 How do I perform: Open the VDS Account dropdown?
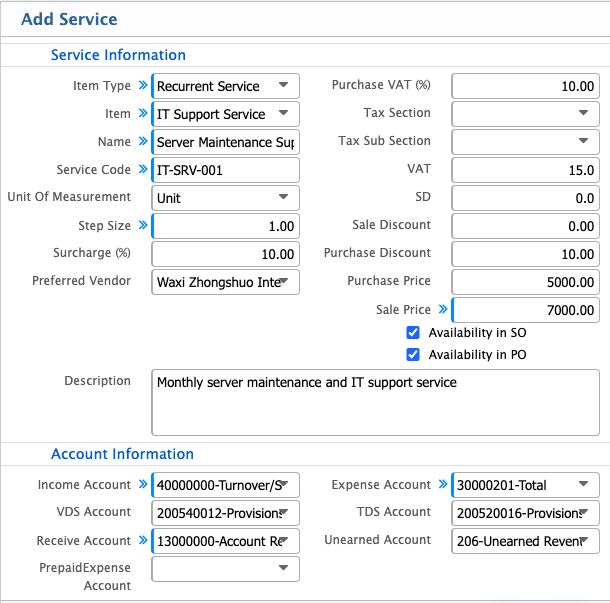(226, 513)
